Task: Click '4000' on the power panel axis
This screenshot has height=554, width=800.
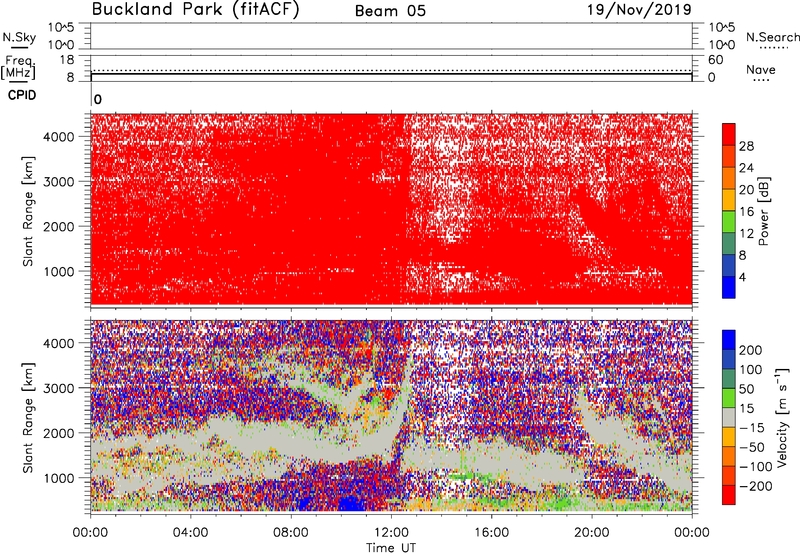Action: pyautogui.click(x=59, y=137)
